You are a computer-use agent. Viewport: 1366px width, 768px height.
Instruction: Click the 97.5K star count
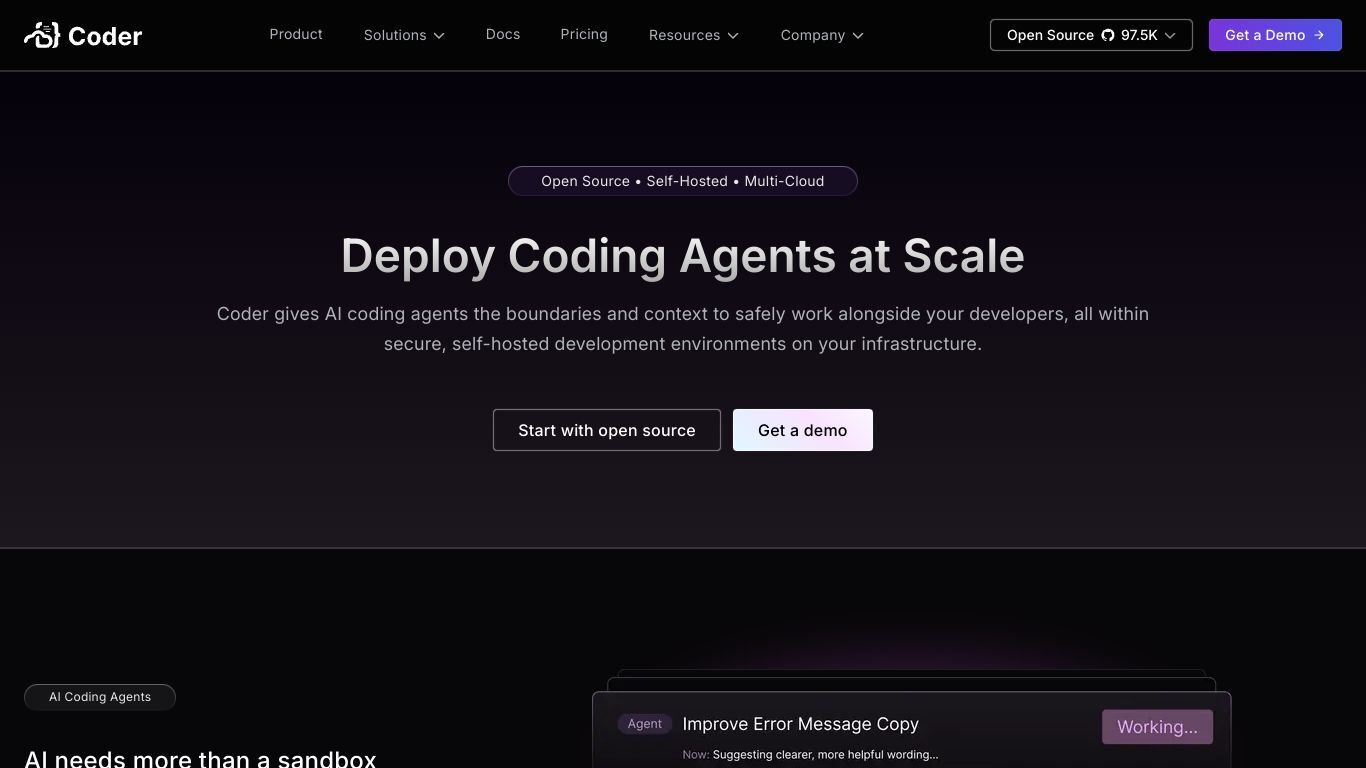(1139, 35)
